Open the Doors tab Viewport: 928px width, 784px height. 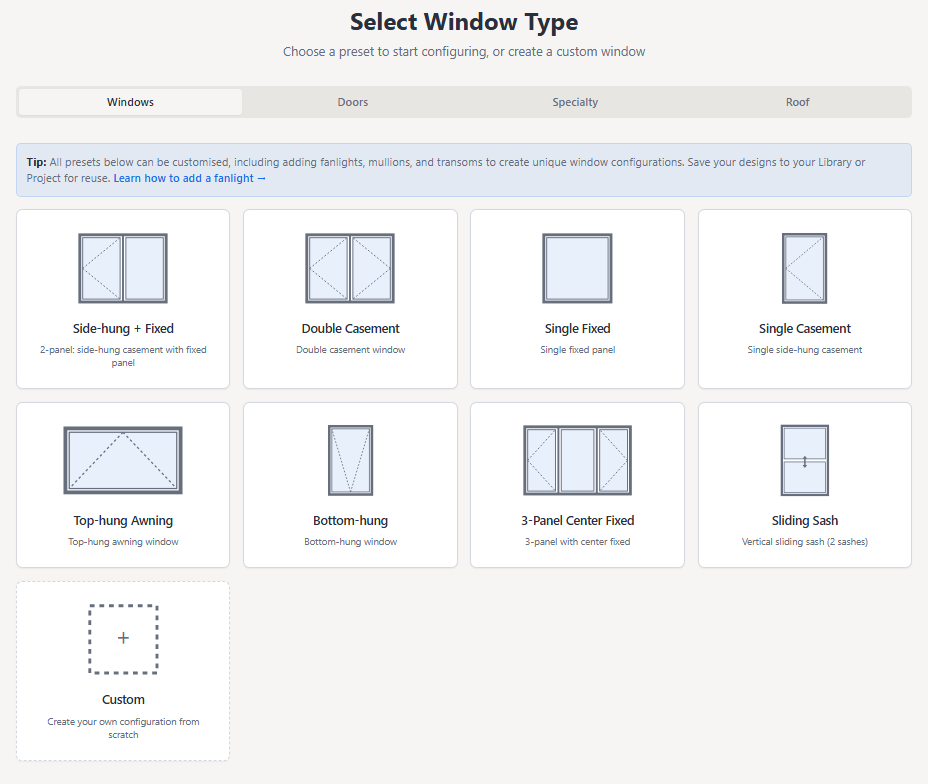coord(353,102)
